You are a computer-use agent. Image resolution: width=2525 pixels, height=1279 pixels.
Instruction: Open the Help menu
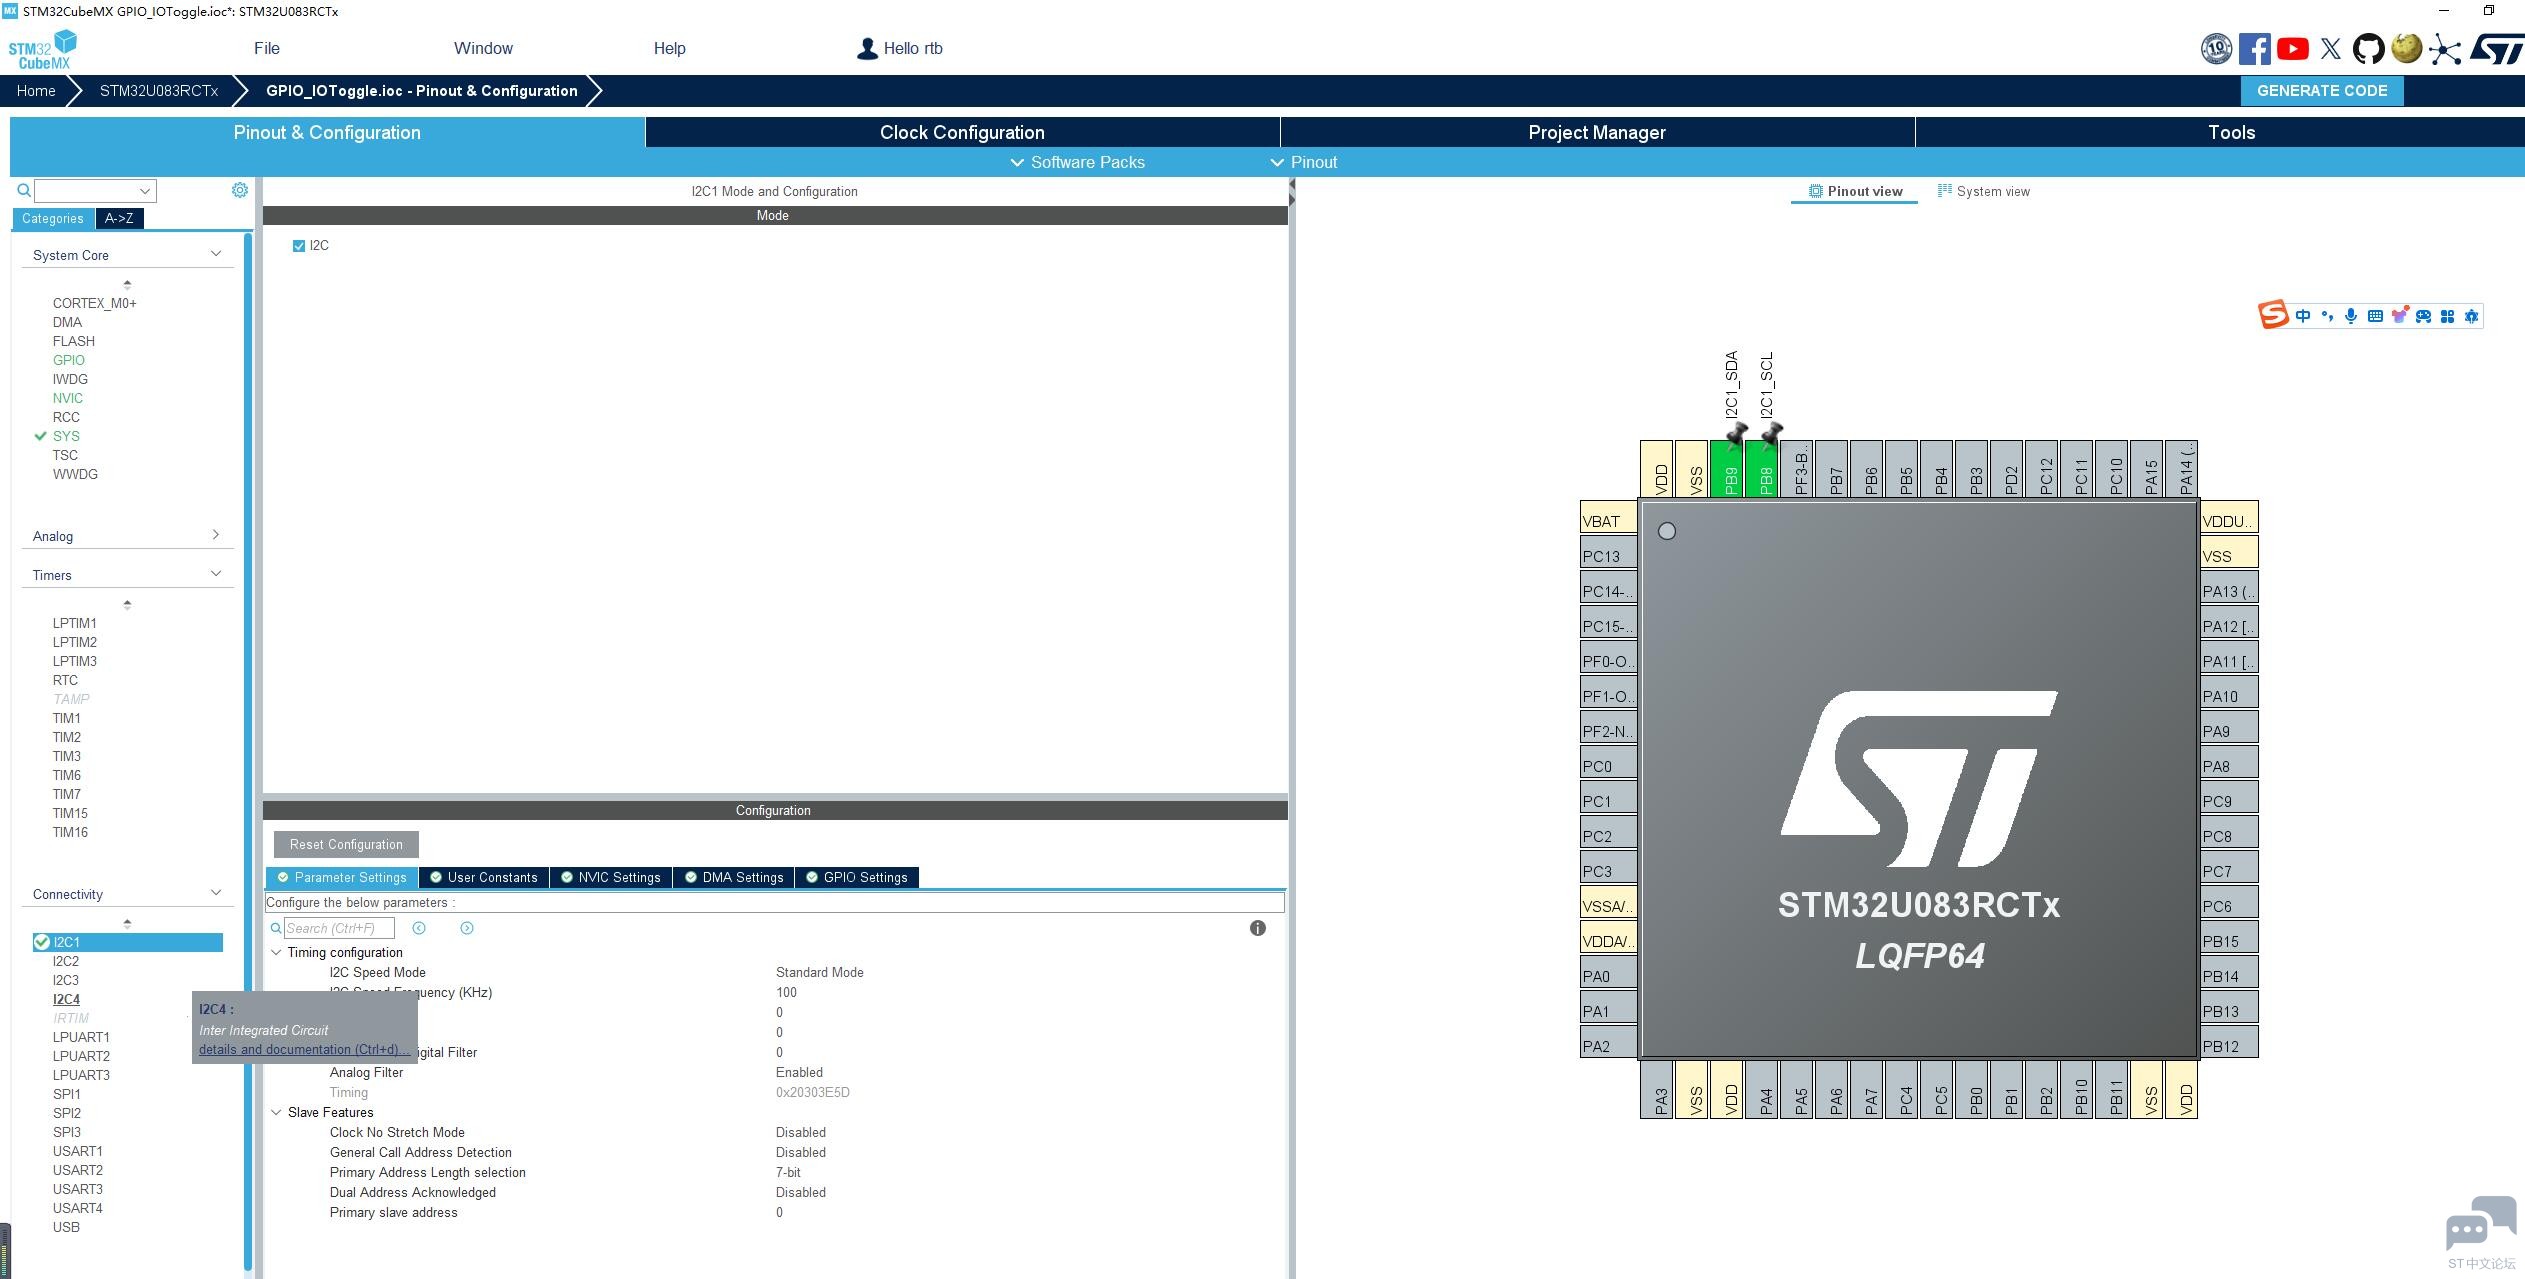pyautogui.click(x=669, y=48)
